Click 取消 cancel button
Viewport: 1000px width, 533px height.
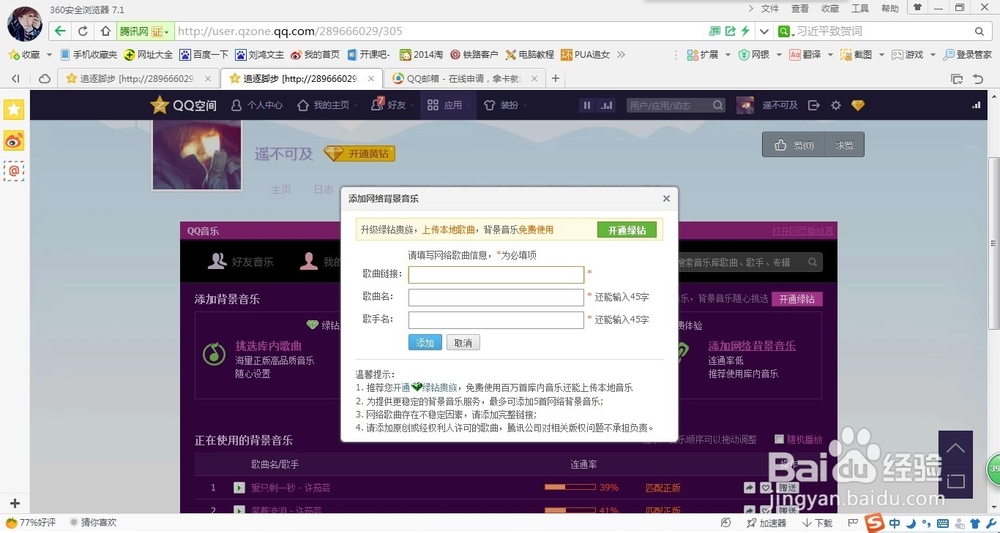(463, 342)
